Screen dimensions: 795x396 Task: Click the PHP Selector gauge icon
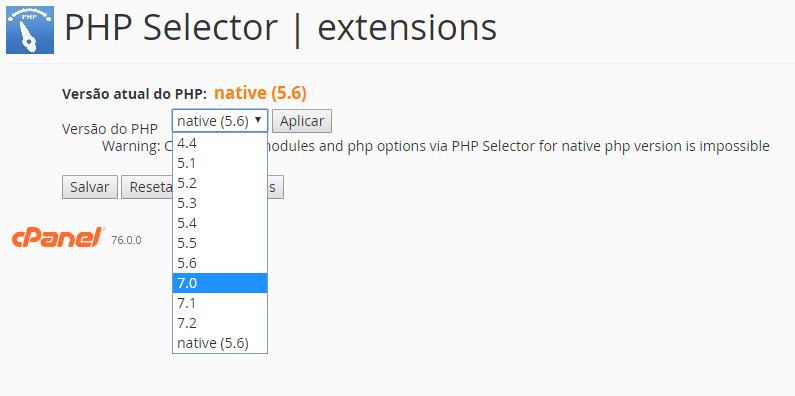(30, 30)
